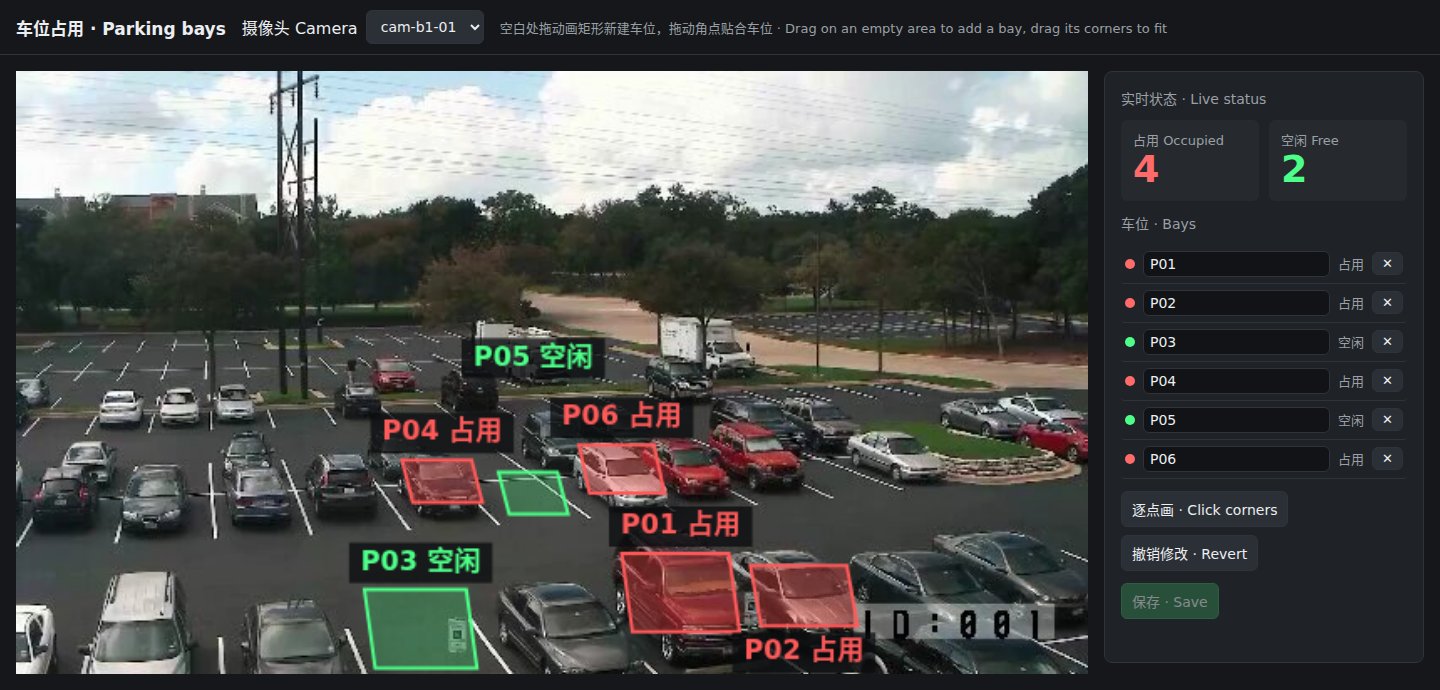Remove bay P02 using the × icon
Image resolution: width=1440 pixels, height=690 pixels.
1387,303
